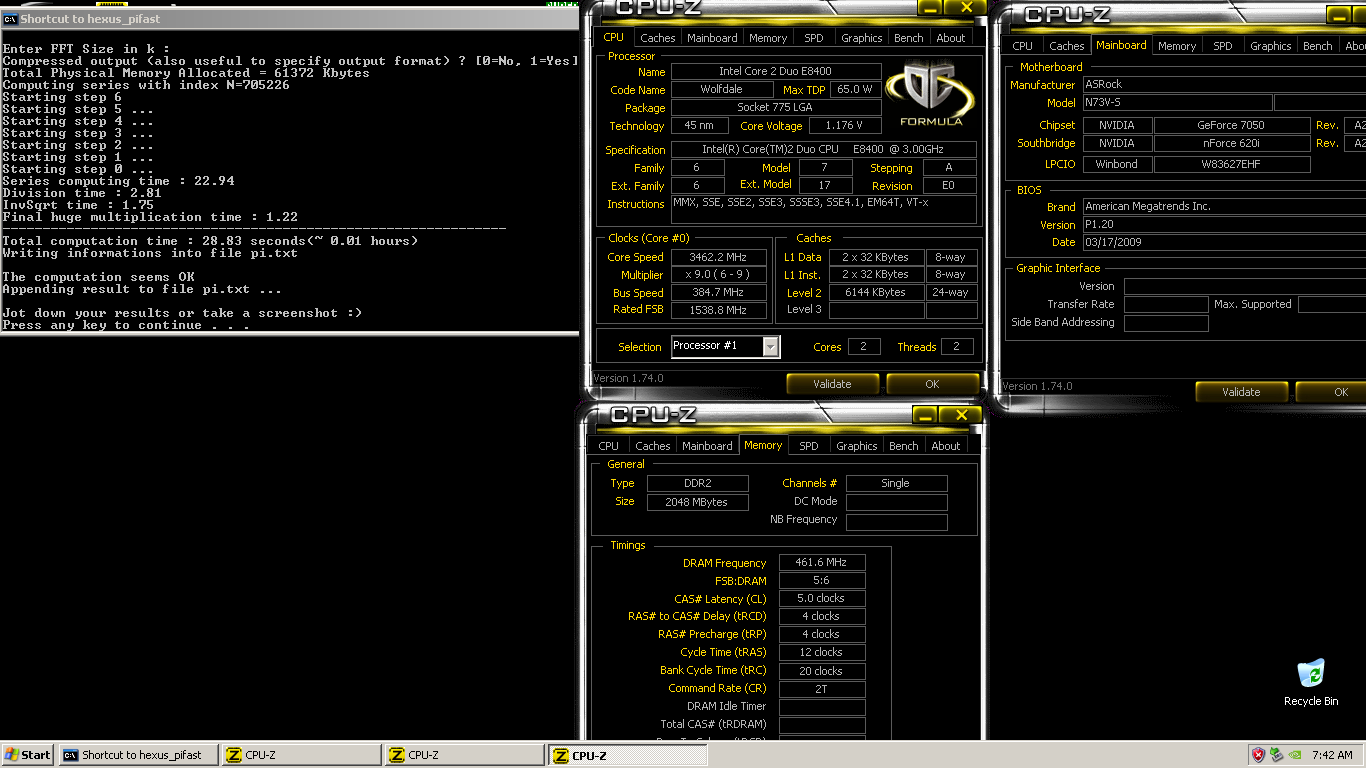The image size is (1366, 768).
Task: Switch to SPD tab in the DDR2 memory window
Action: tap(809, 446)
